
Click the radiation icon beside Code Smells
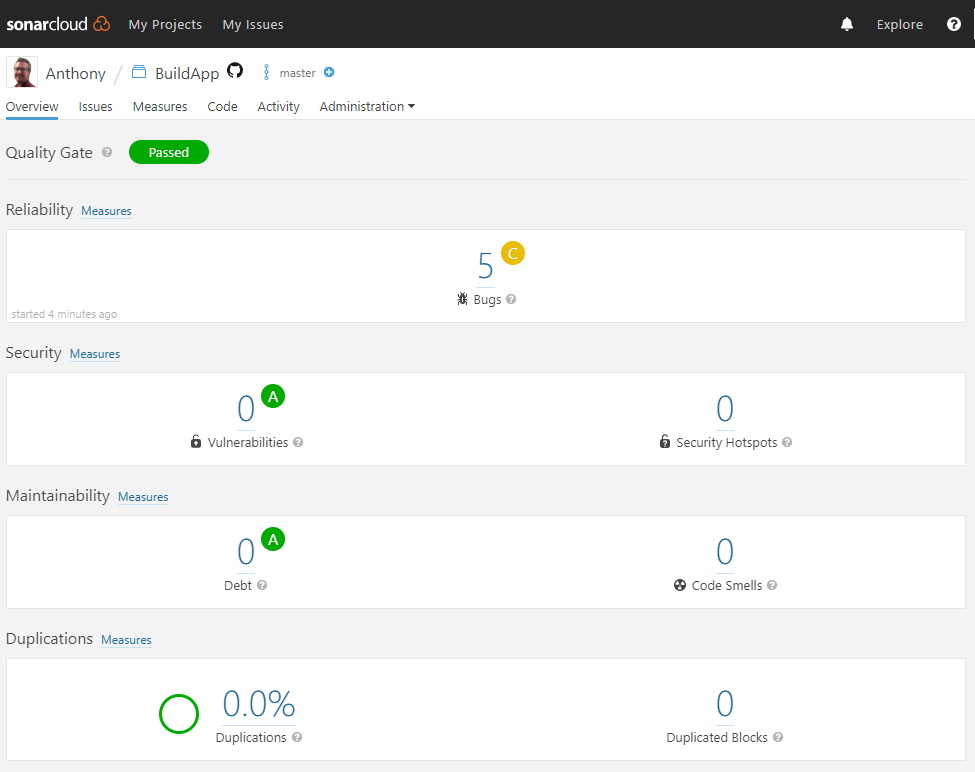tap(680, 585)
